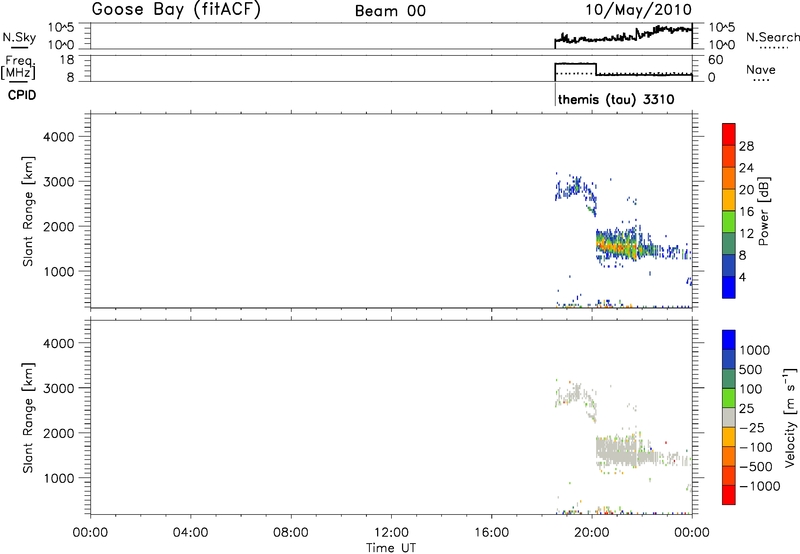Click the 500 label on velocity colorbar
The width and height of the screenshot is (800, 554).
(753, 369)
